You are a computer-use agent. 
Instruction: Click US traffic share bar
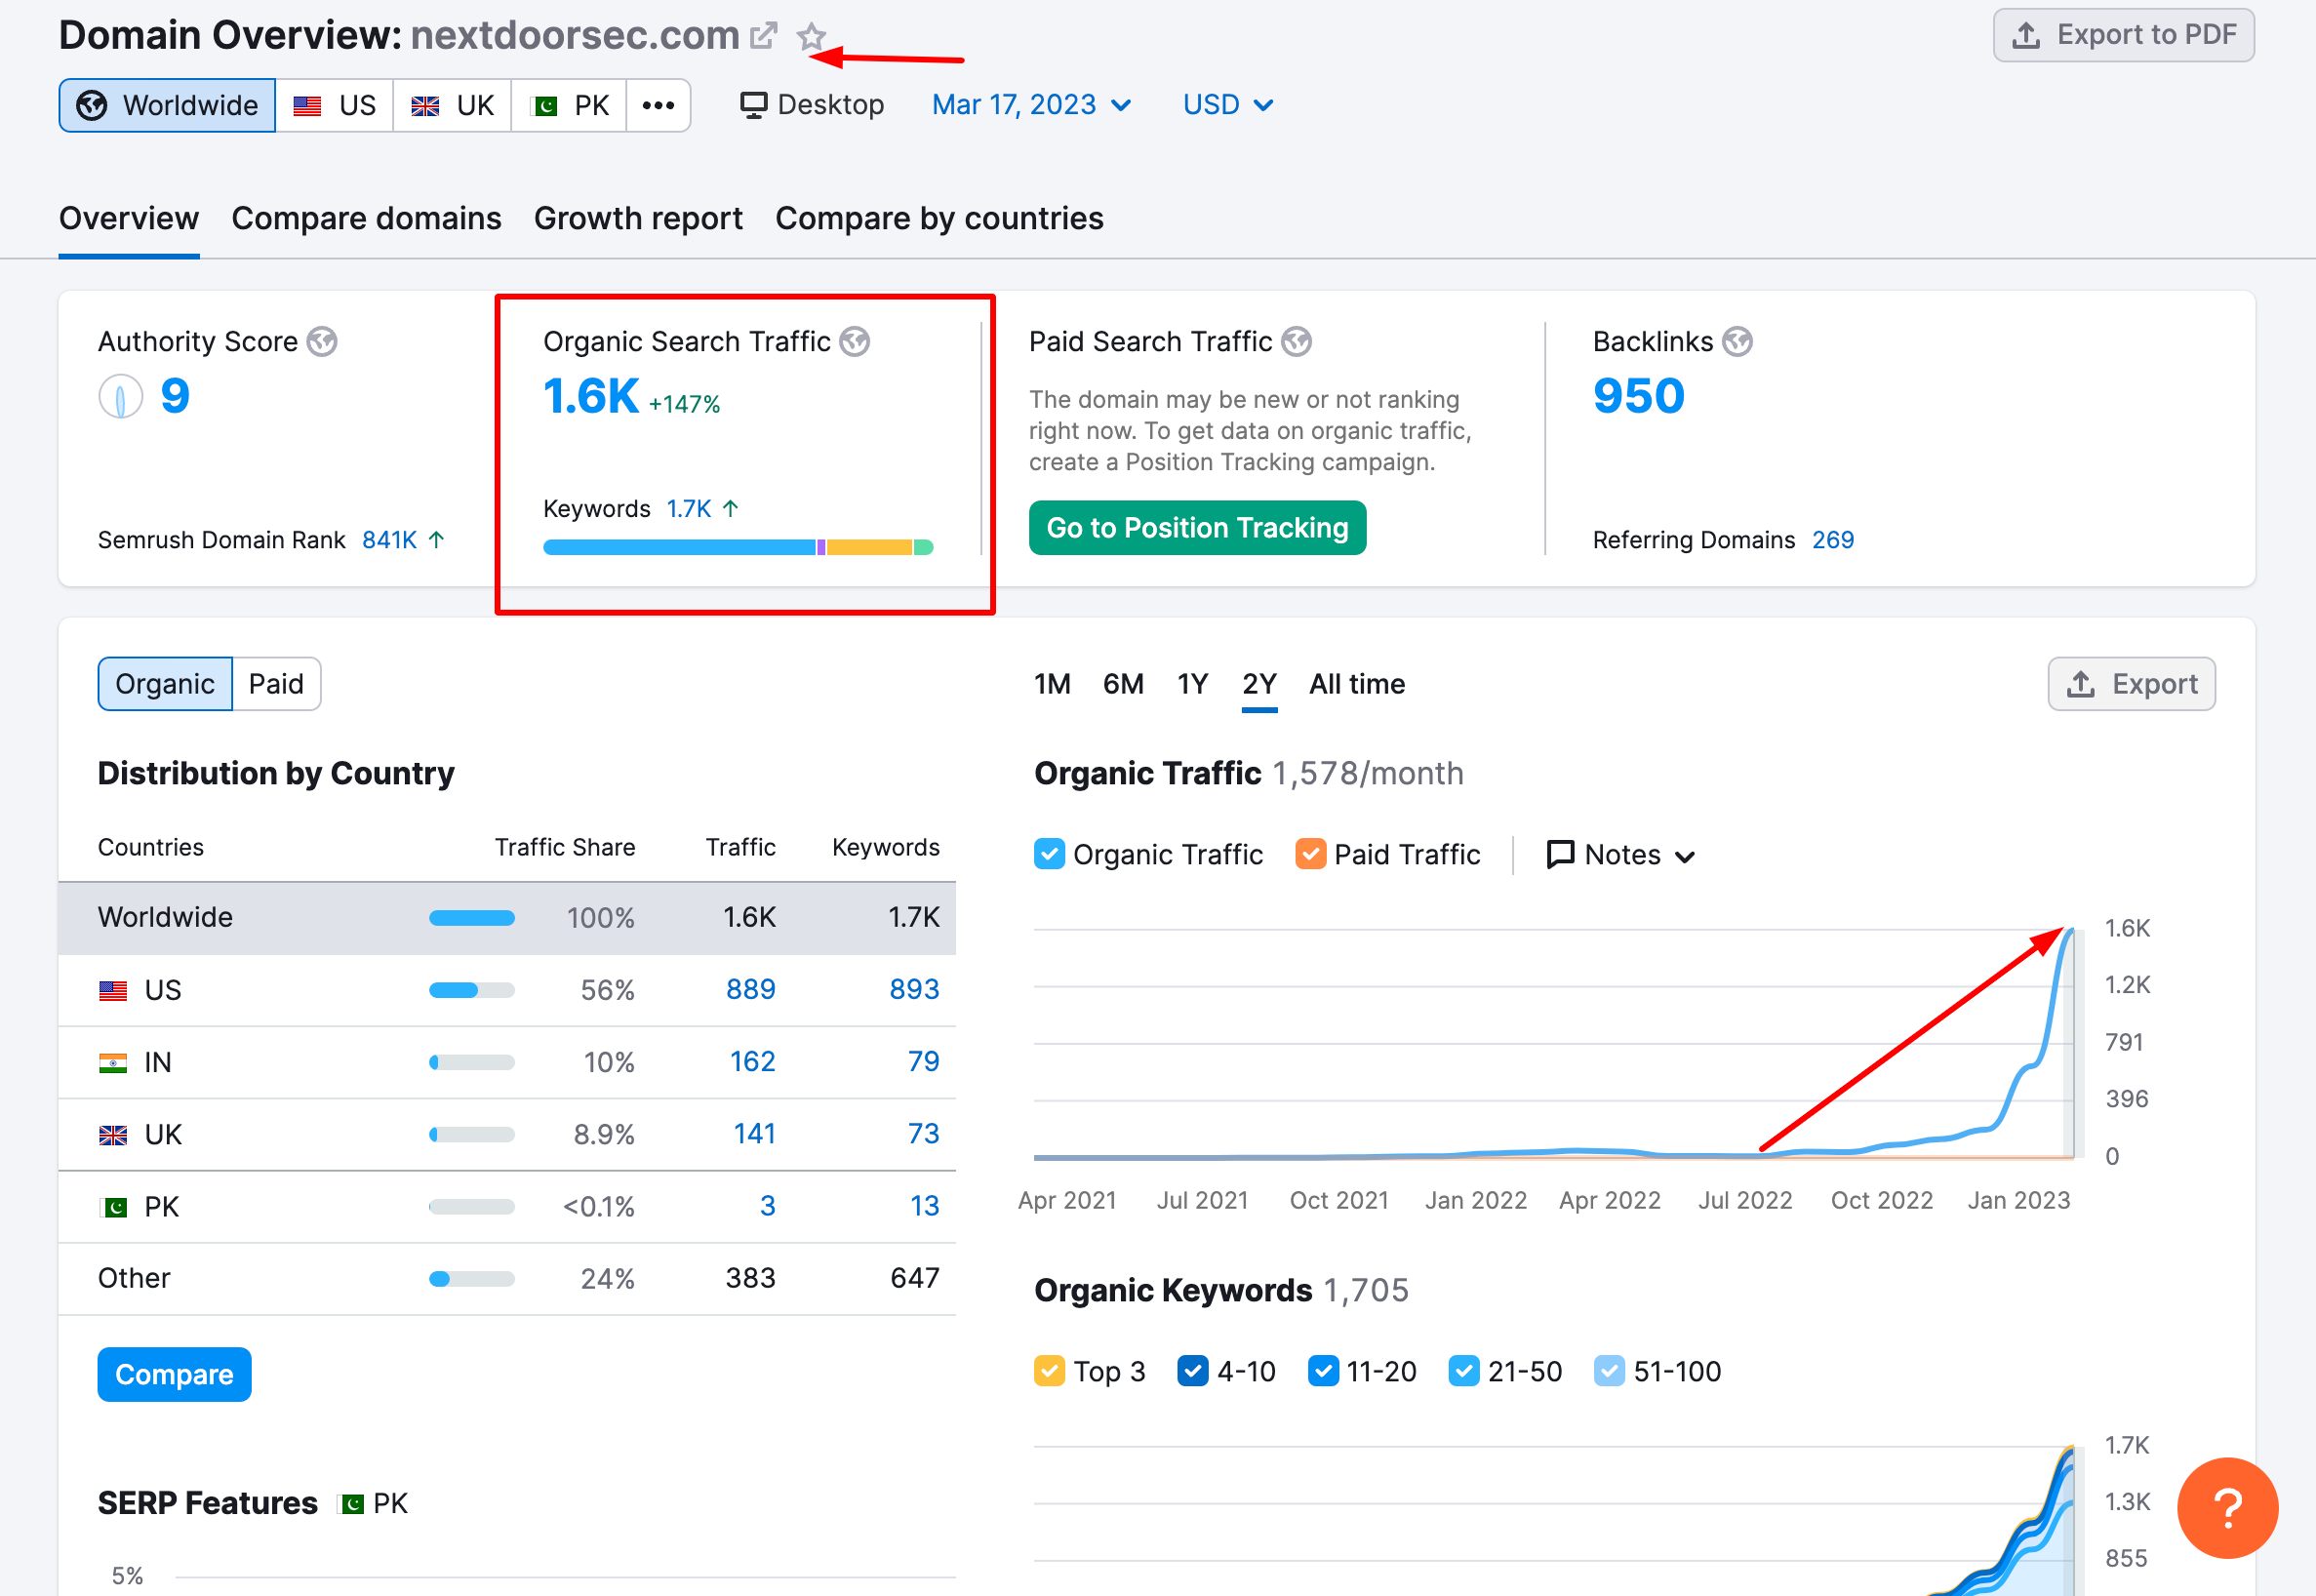click(x=472, y=990)
